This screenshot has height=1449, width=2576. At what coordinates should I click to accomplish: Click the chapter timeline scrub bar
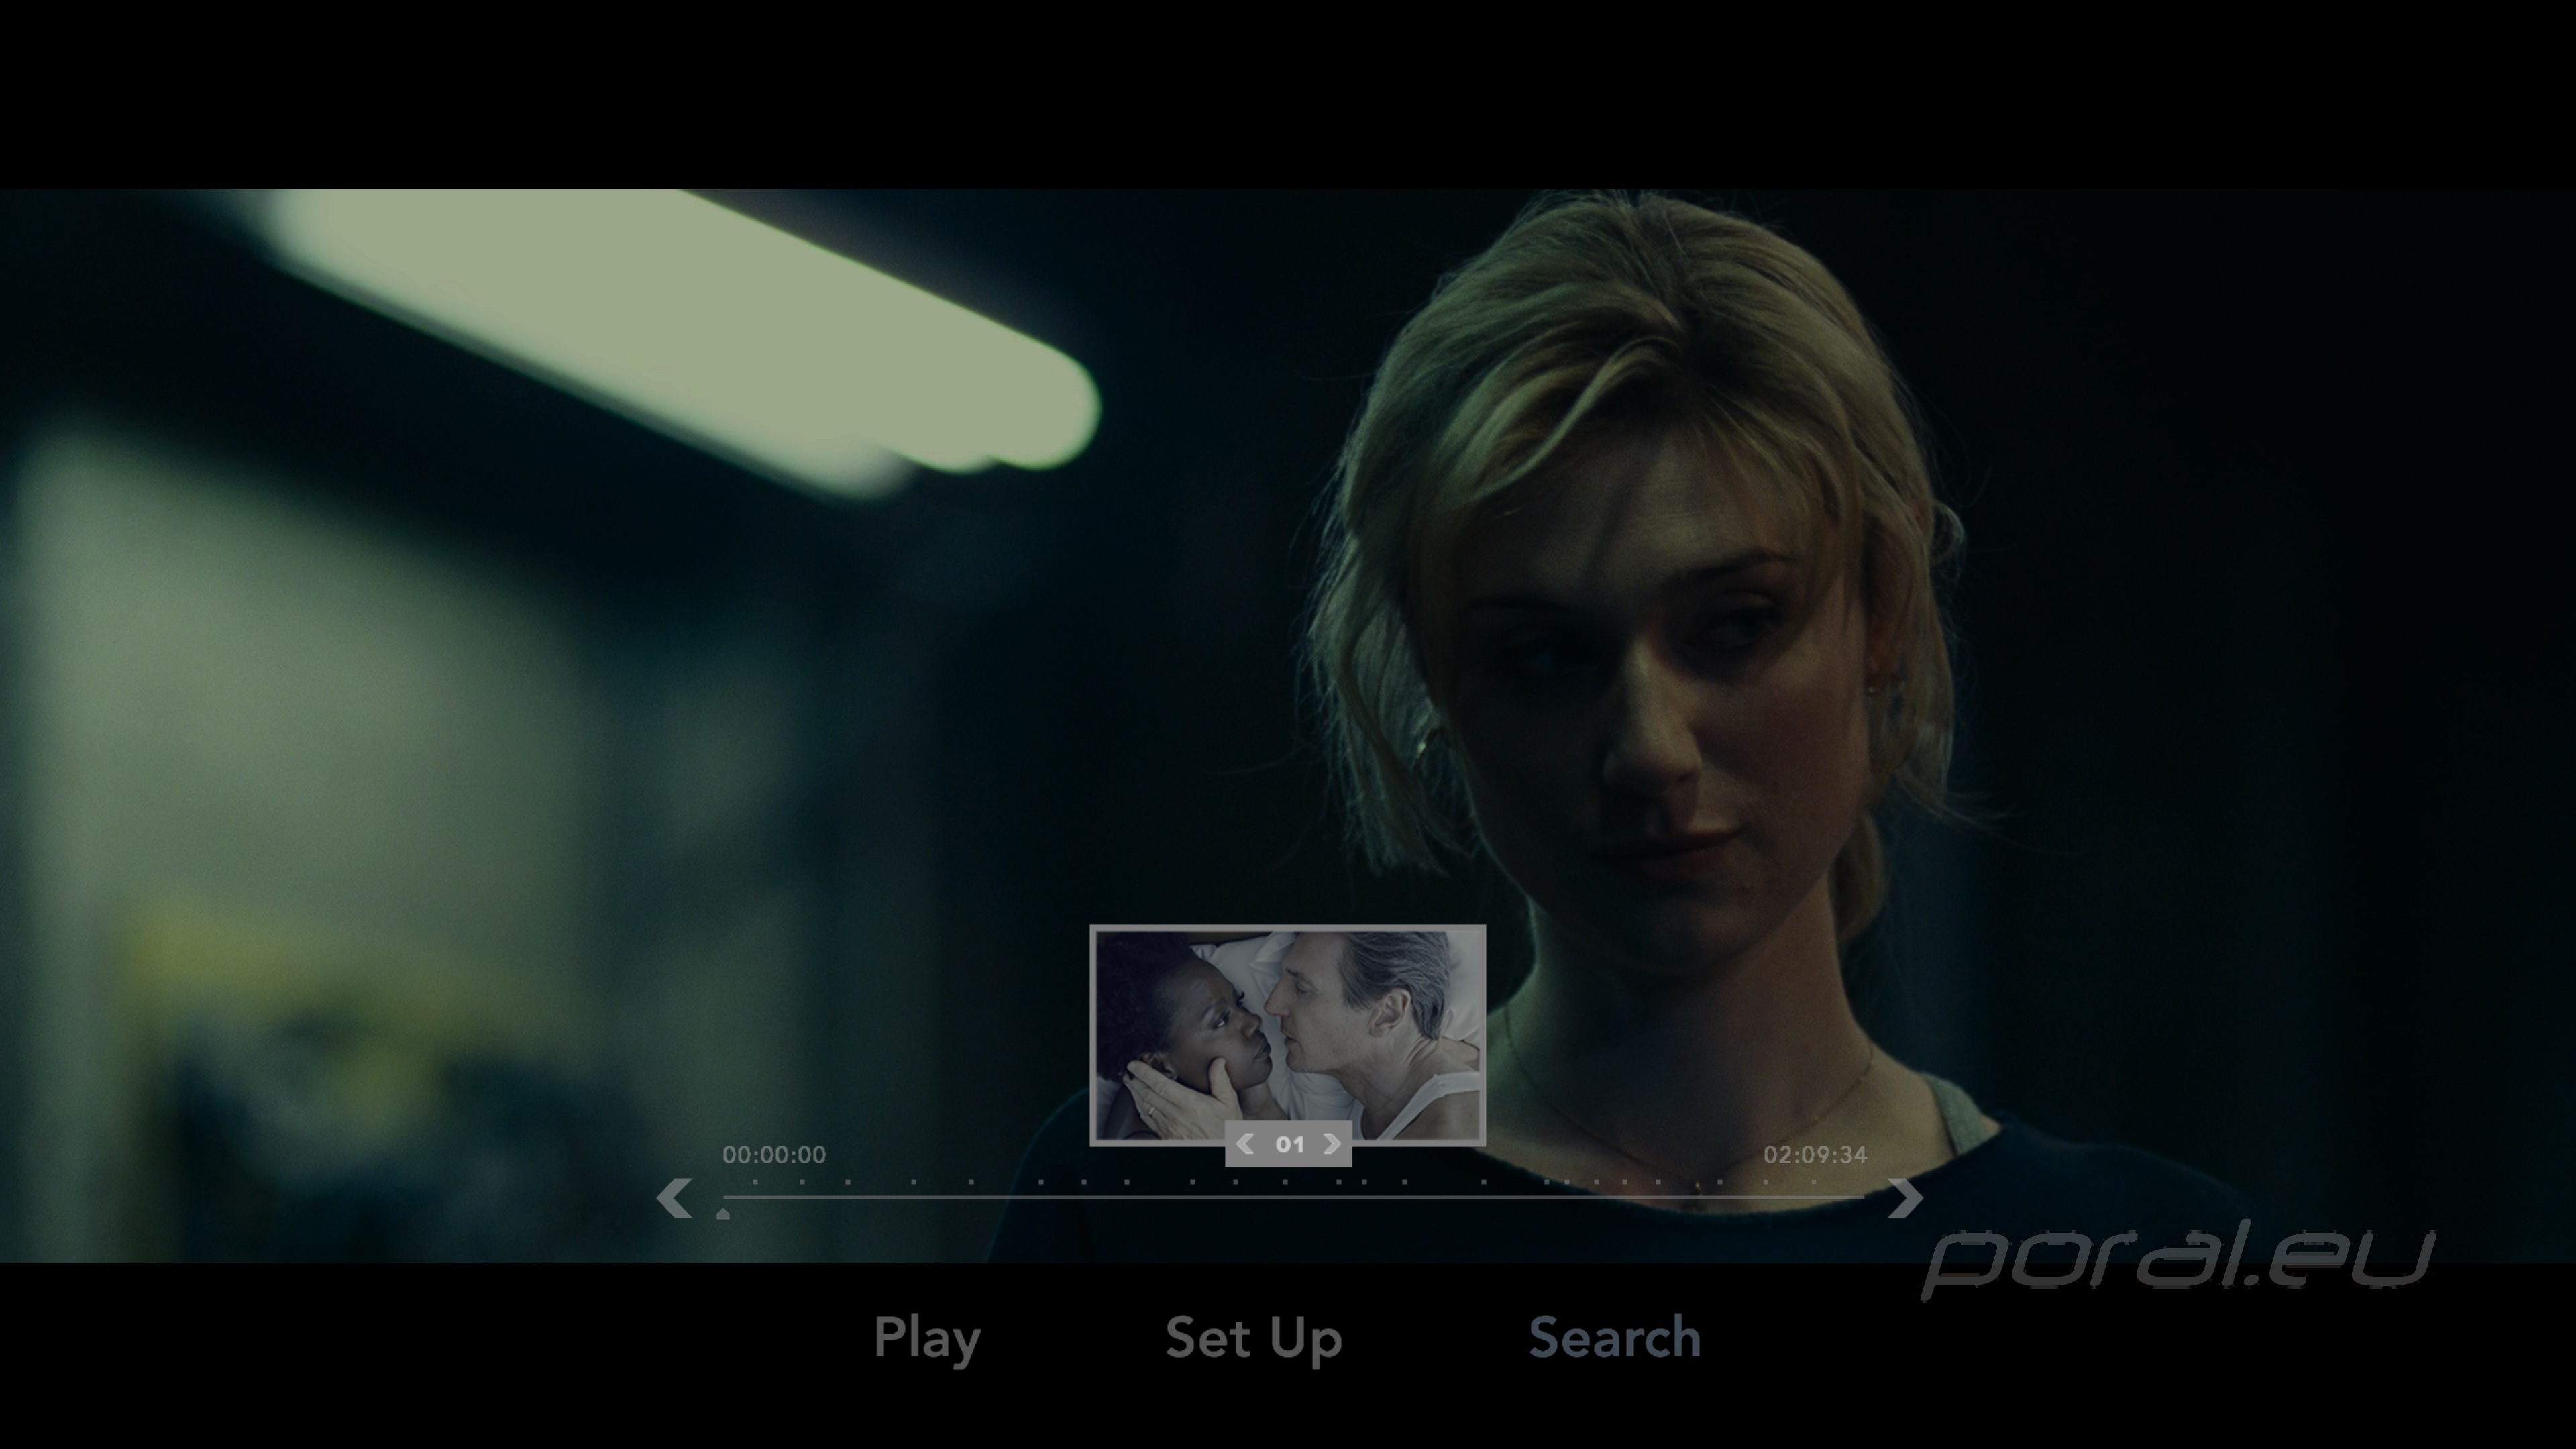pos(1293,1196)
